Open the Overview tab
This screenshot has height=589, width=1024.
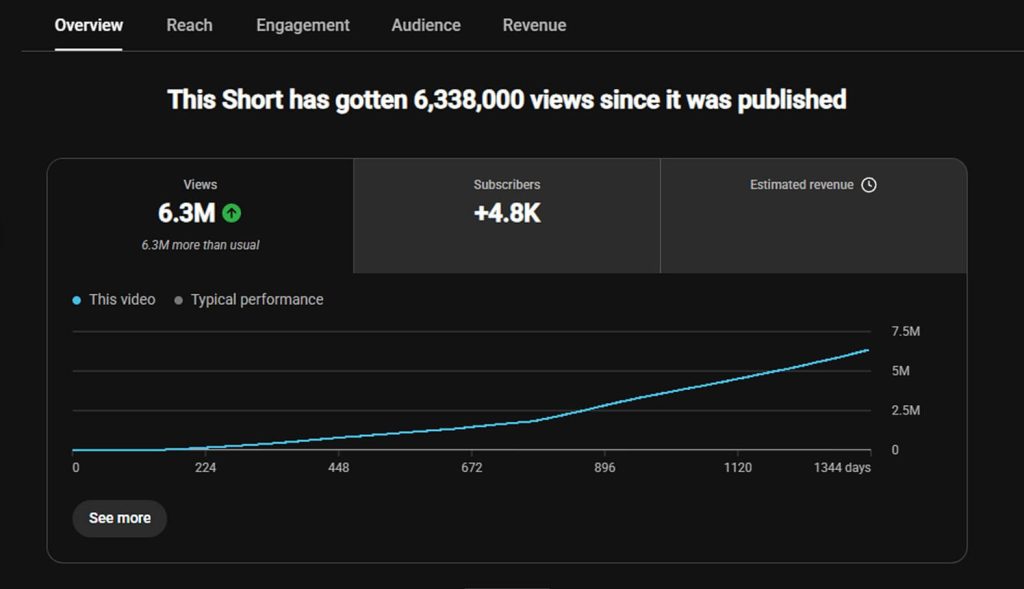coord(88,25)
